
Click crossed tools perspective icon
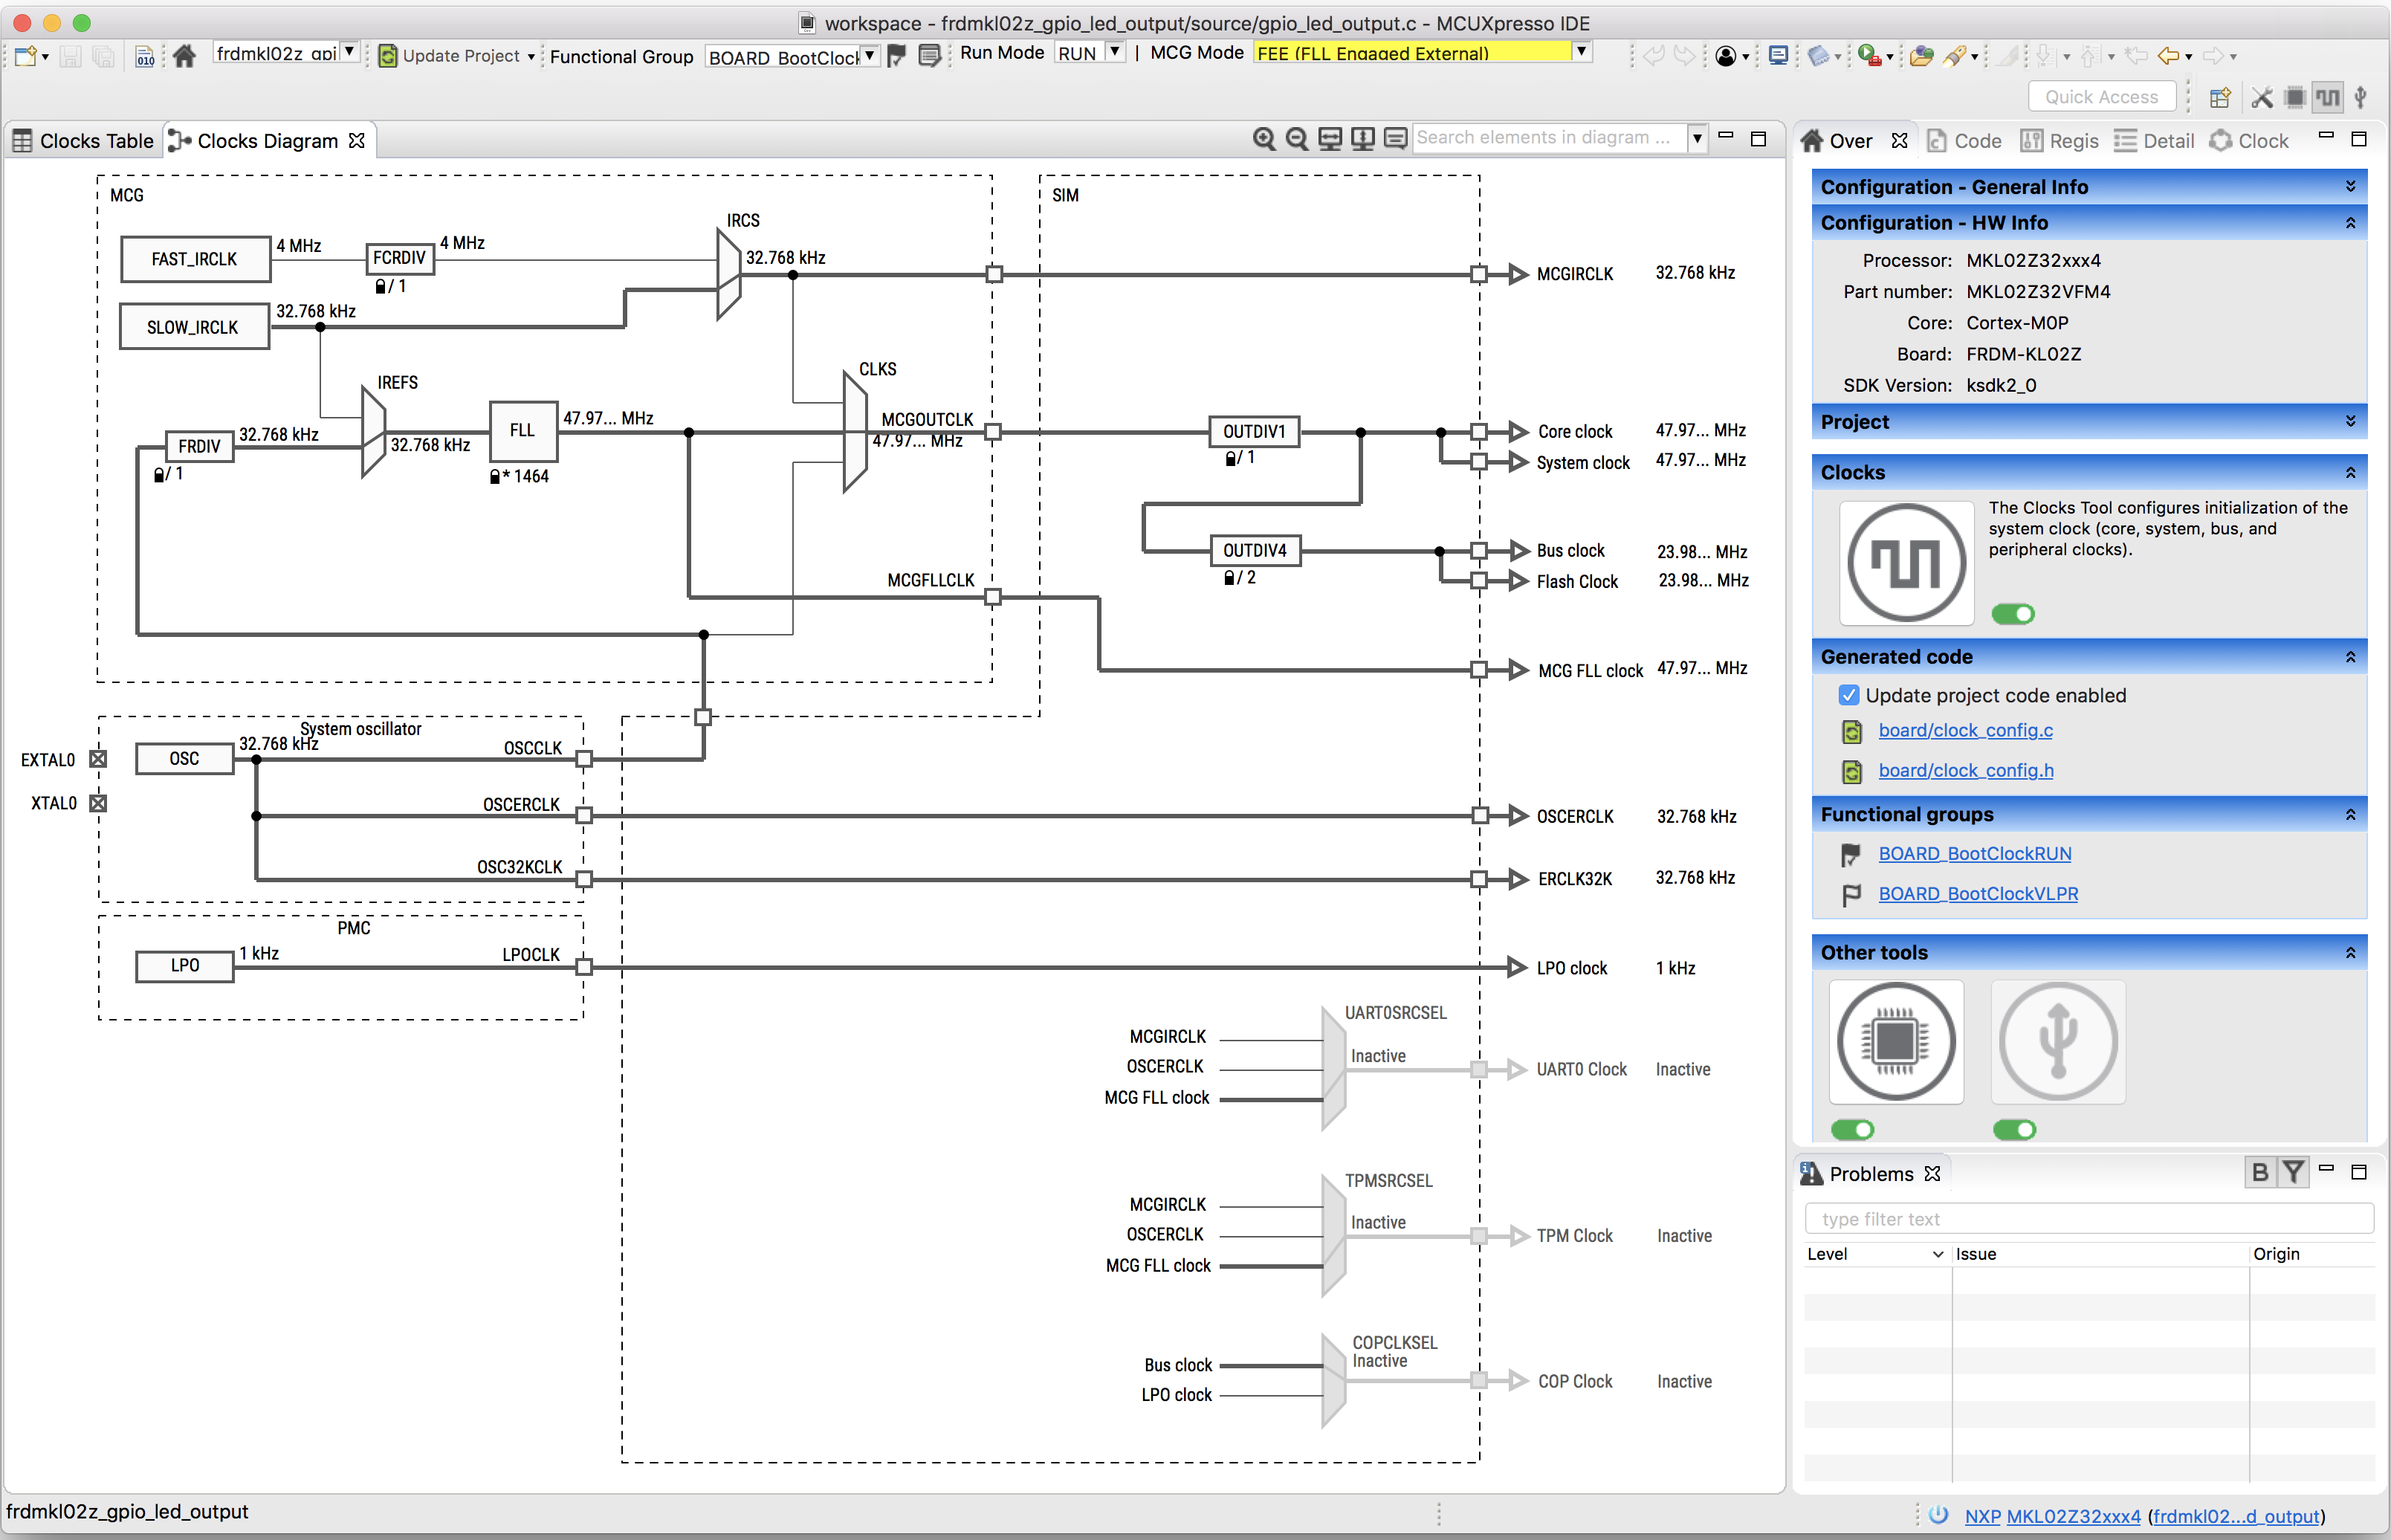(2262, 97)
